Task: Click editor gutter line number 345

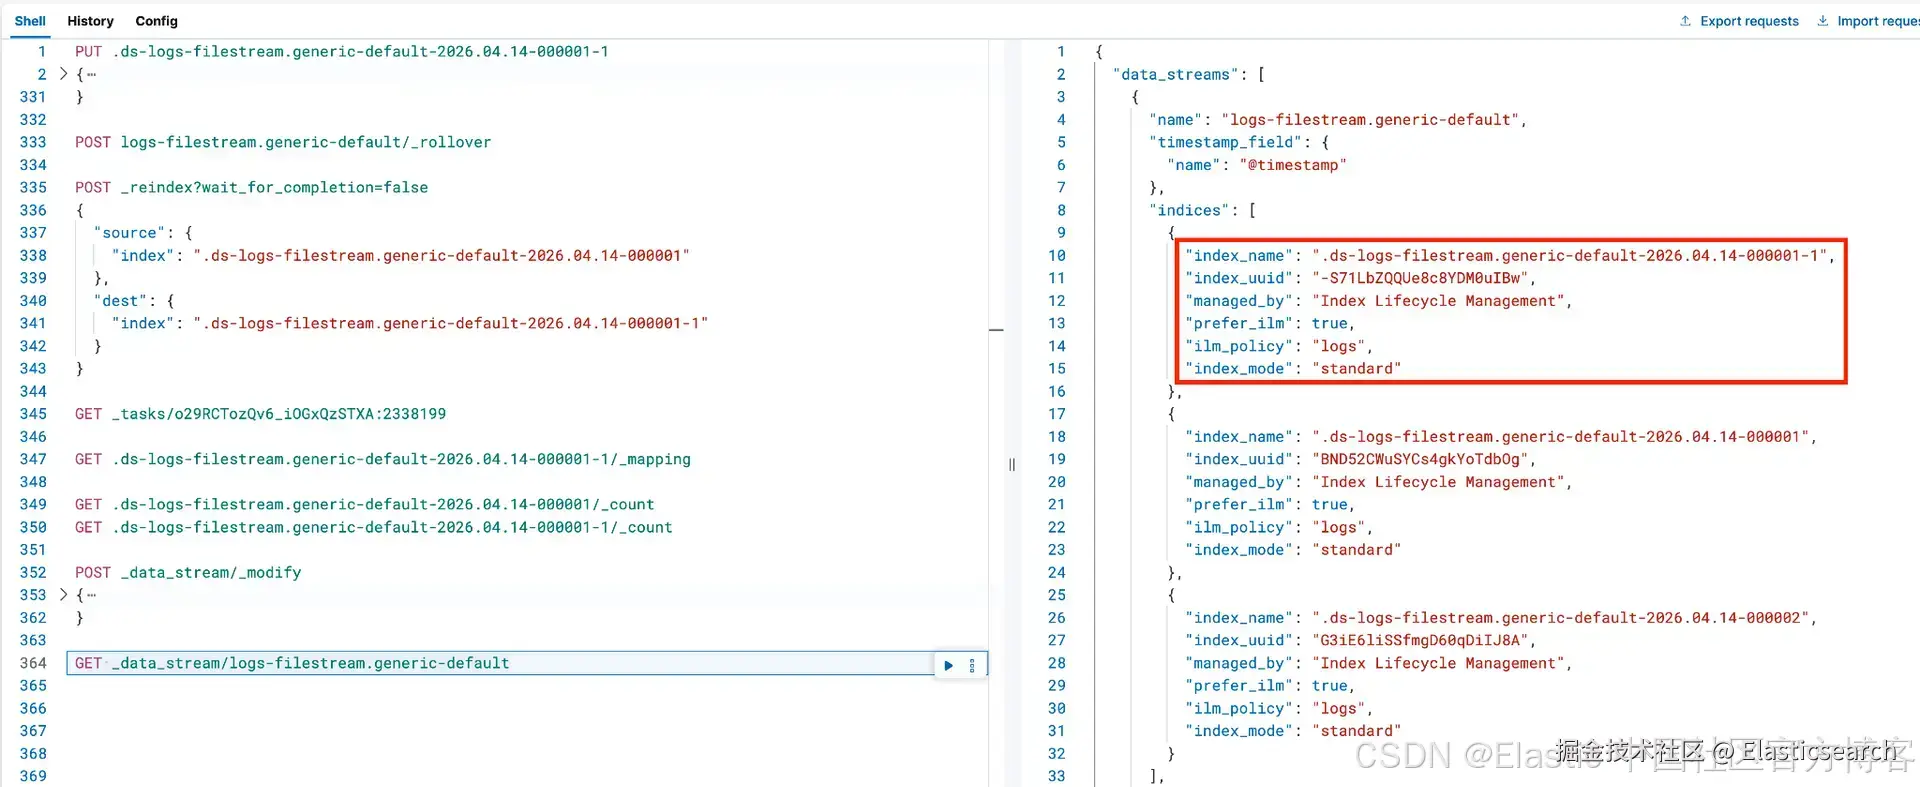Action: point(33,414)
